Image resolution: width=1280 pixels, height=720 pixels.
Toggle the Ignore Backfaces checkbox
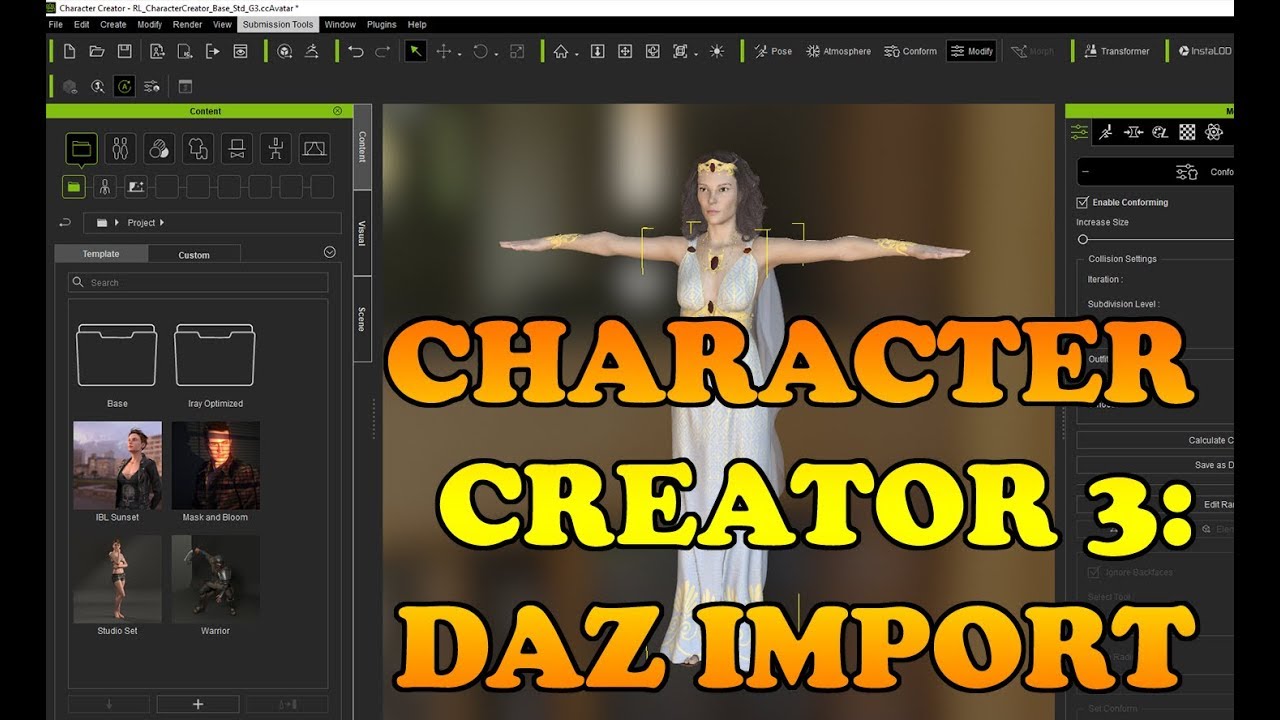(1093, 573)
